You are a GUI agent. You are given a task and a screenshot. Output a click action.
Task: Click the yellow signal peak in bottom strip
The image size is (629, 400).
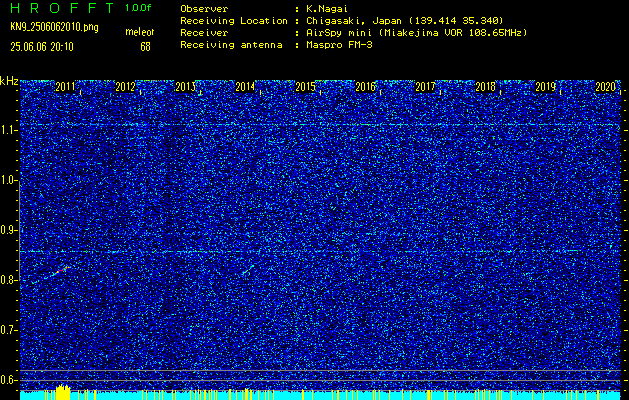(x=63, y=391)
